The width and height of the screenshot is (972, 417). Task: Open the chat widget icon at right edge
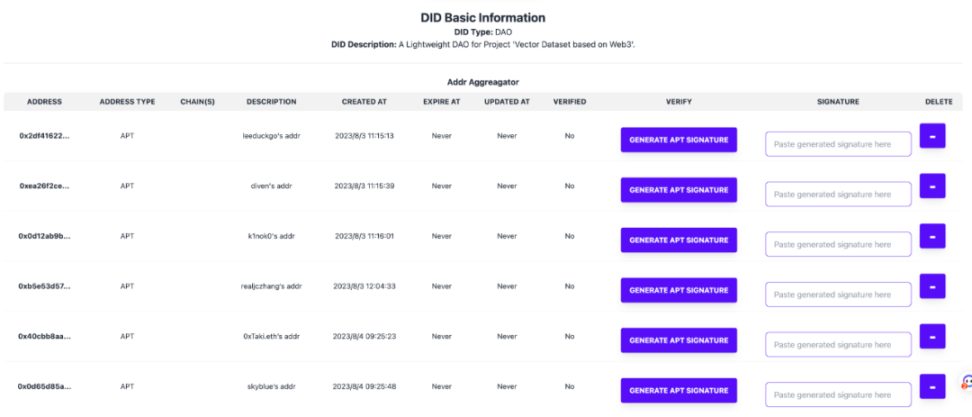[966, 382]
